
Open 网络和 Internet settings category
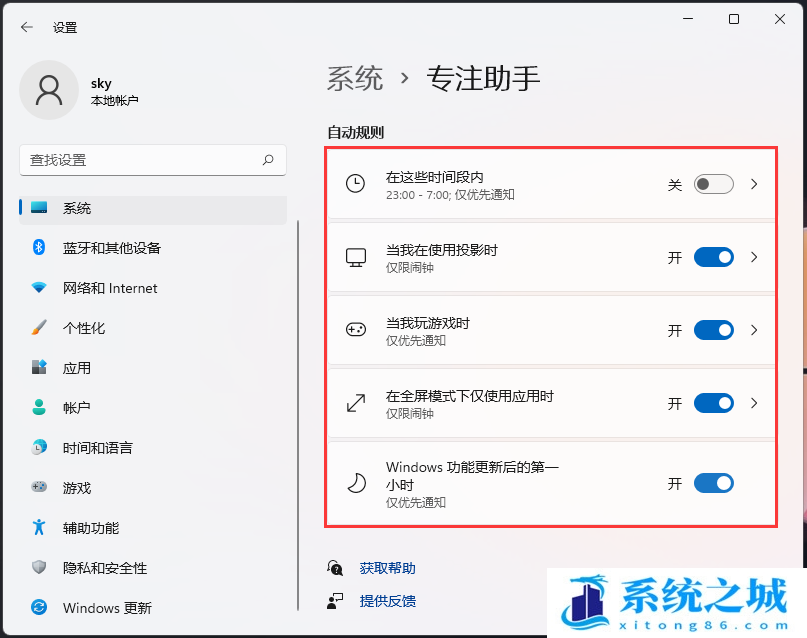pyautogui.click(x=153, y=288)
